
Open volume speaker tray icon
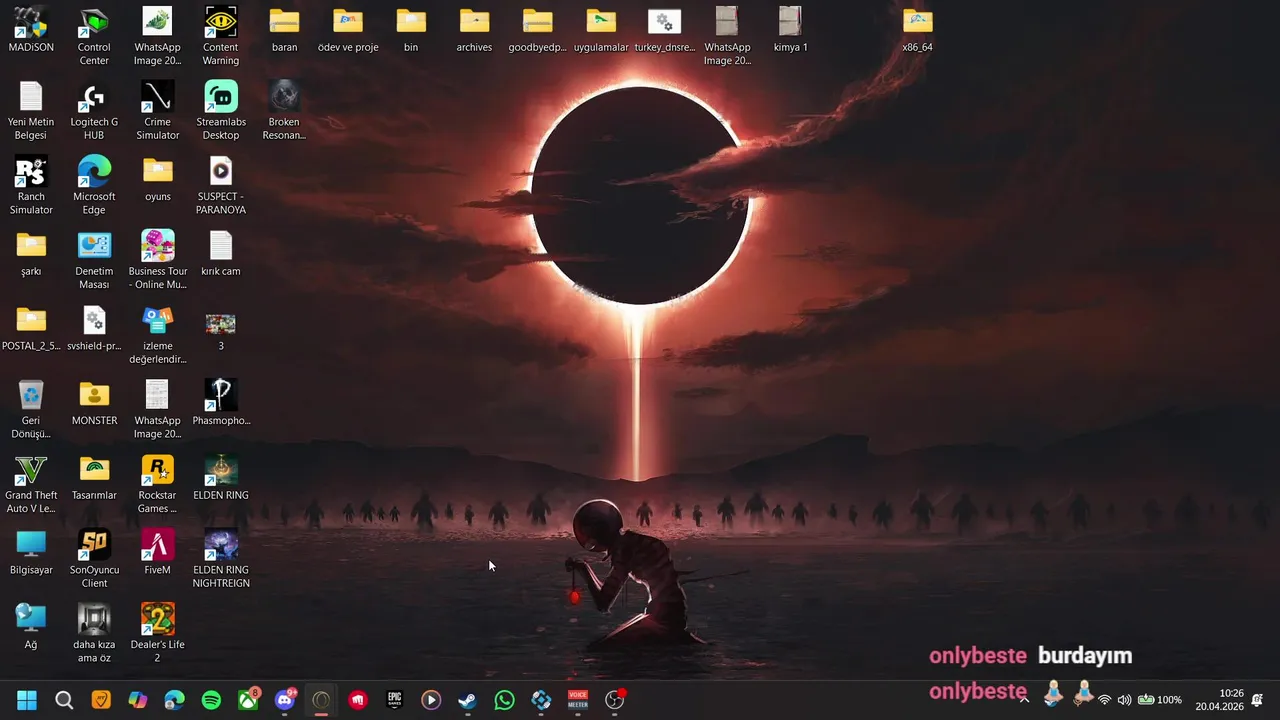click(x=1124, y=700)
